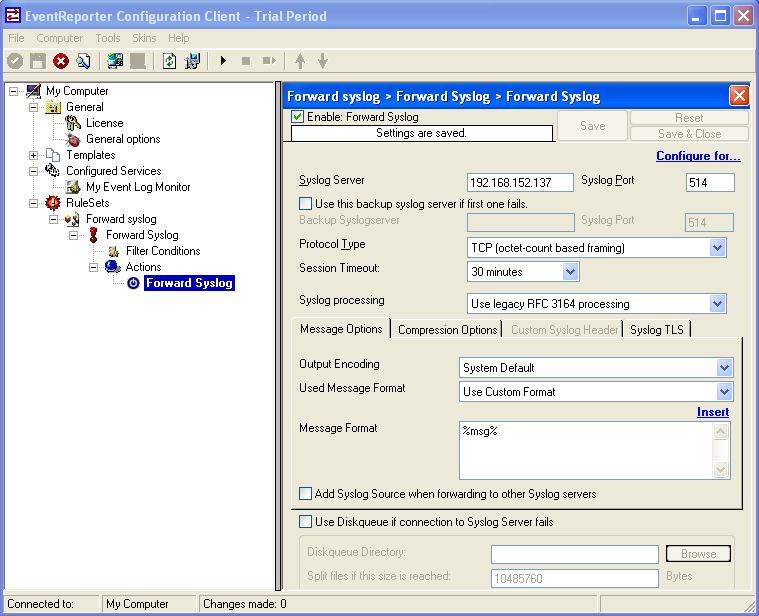This screenshot has height=616, width=759.
Task: Click the License keys icon
Action: click(73, 123)
